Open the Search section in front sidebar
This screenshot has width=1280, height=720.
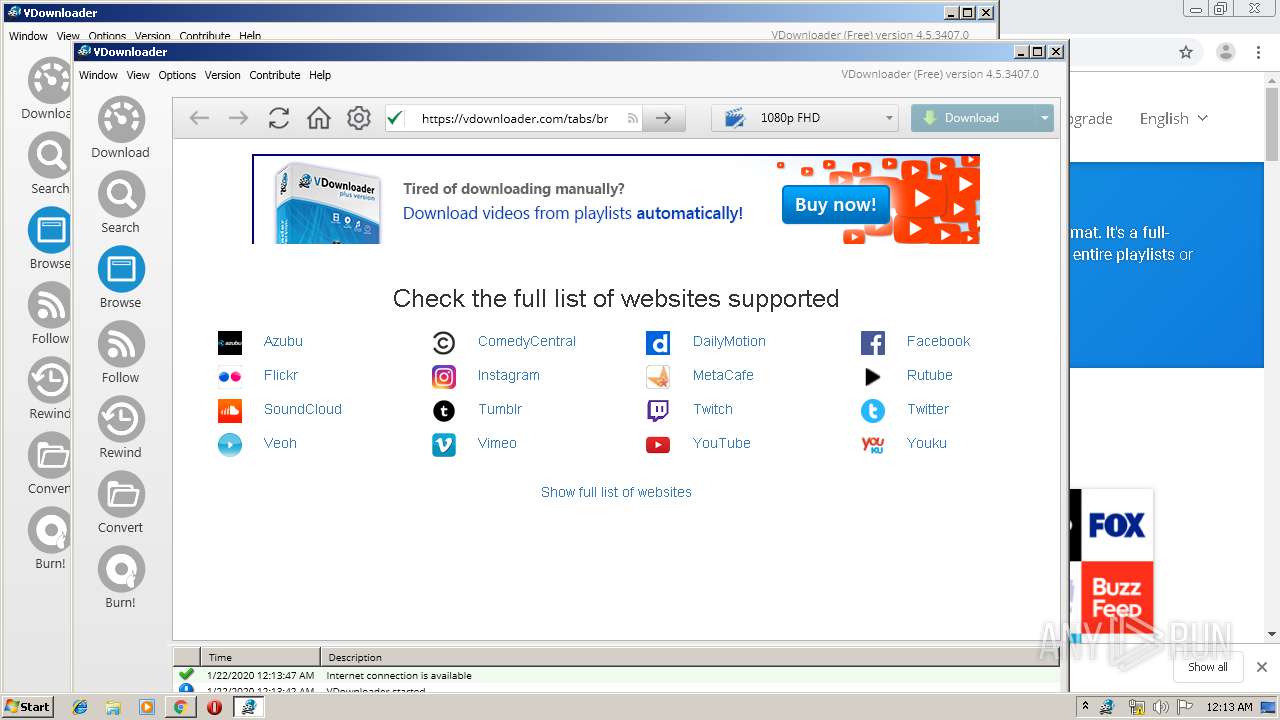coord(121,203)
